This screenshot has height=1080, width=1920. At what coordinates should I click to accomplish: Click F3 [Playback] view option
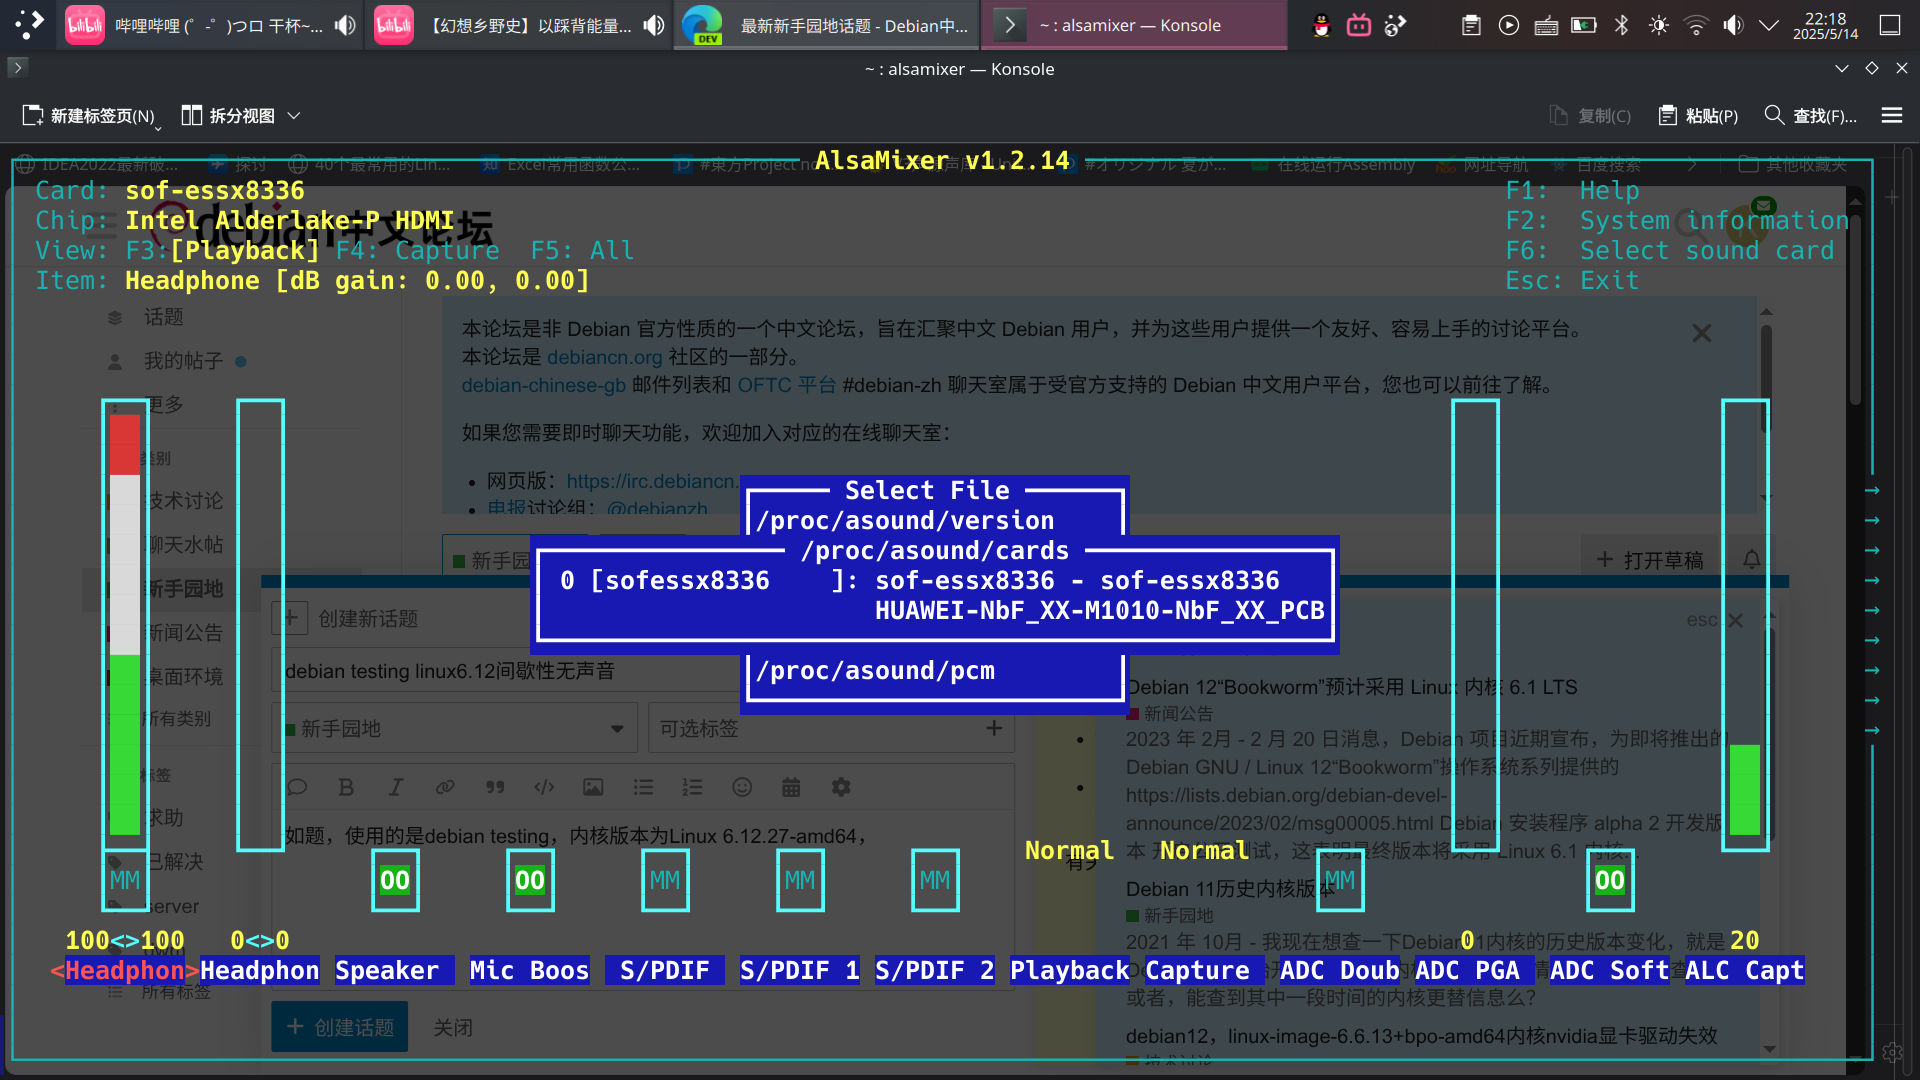pyautogui.click(x=222, y=251)
